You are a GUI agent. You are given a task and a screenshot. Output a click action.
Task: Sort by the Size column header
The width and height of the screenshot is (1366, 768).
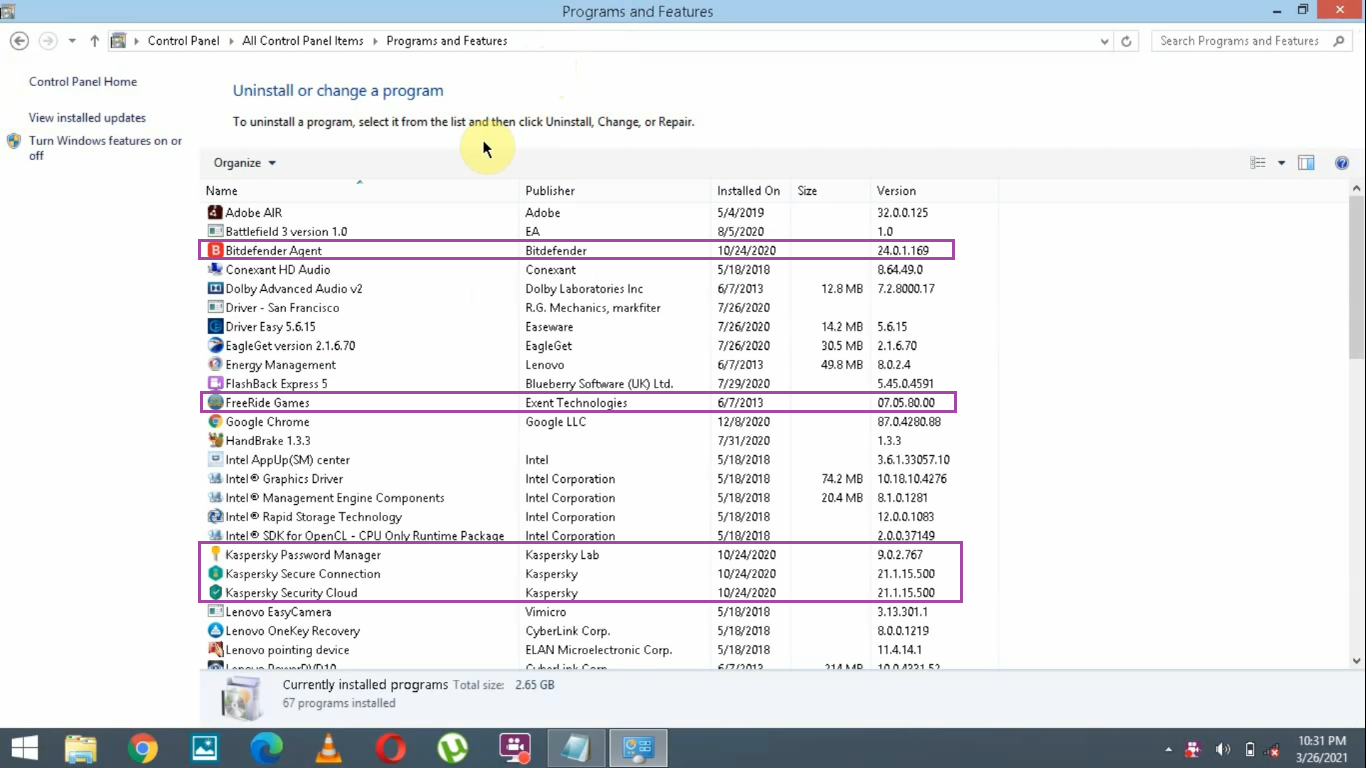(831, 190)
